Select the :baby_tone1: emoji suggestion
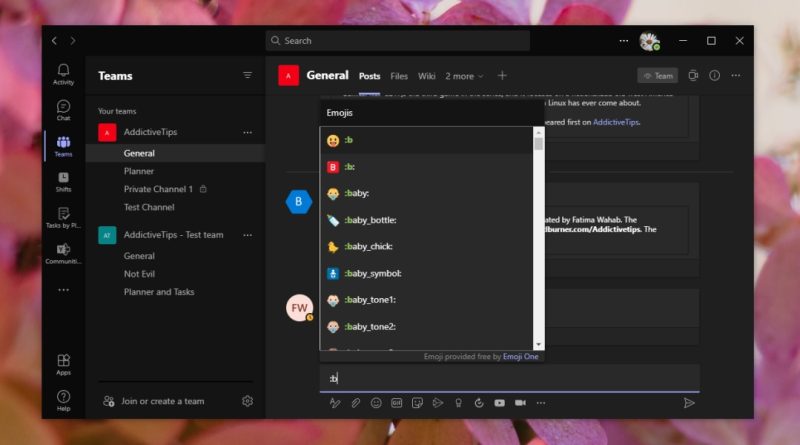This screenshot has height=445, width=800. 426,300
